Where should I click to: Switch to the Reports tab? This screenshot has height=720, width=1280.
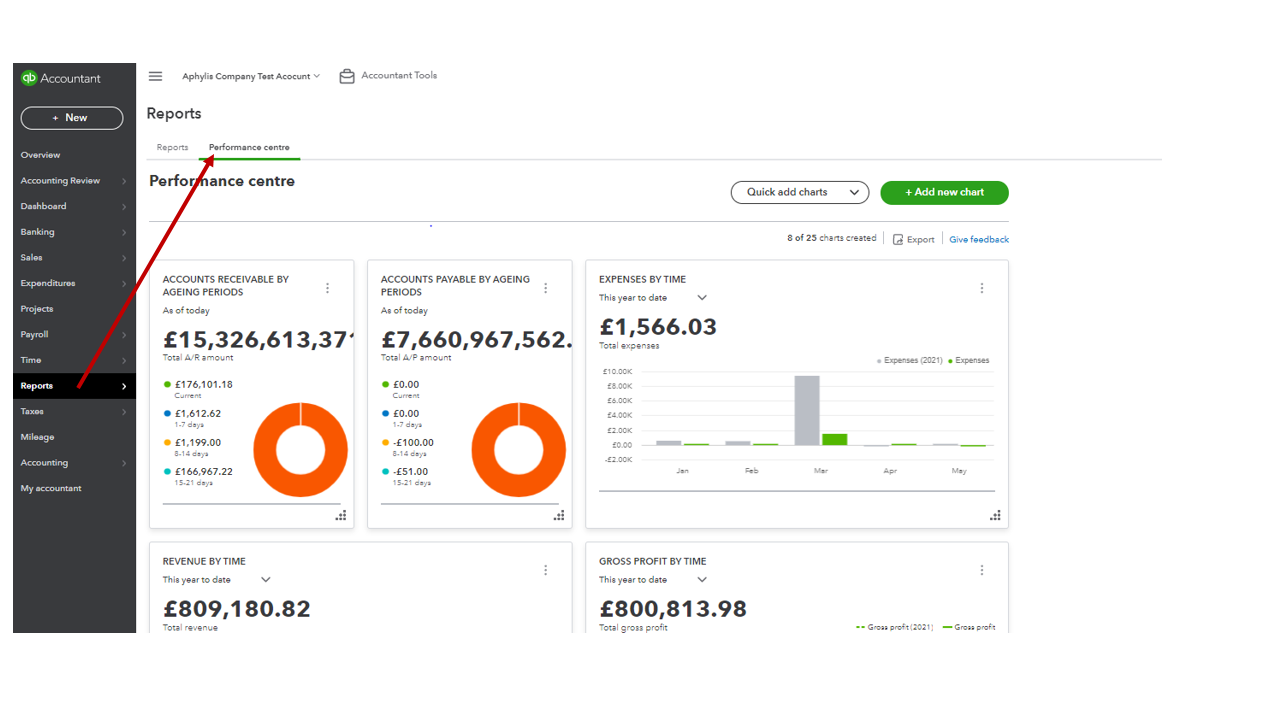tap(172, 147)
